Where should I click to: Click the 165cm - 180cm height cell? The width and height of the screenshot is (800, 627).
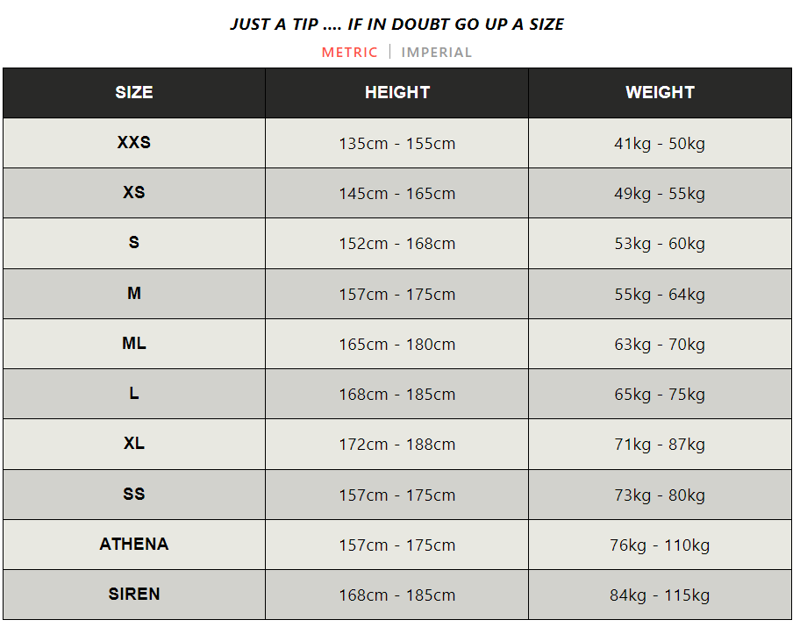pyautogui.click(x=397, y=344)
